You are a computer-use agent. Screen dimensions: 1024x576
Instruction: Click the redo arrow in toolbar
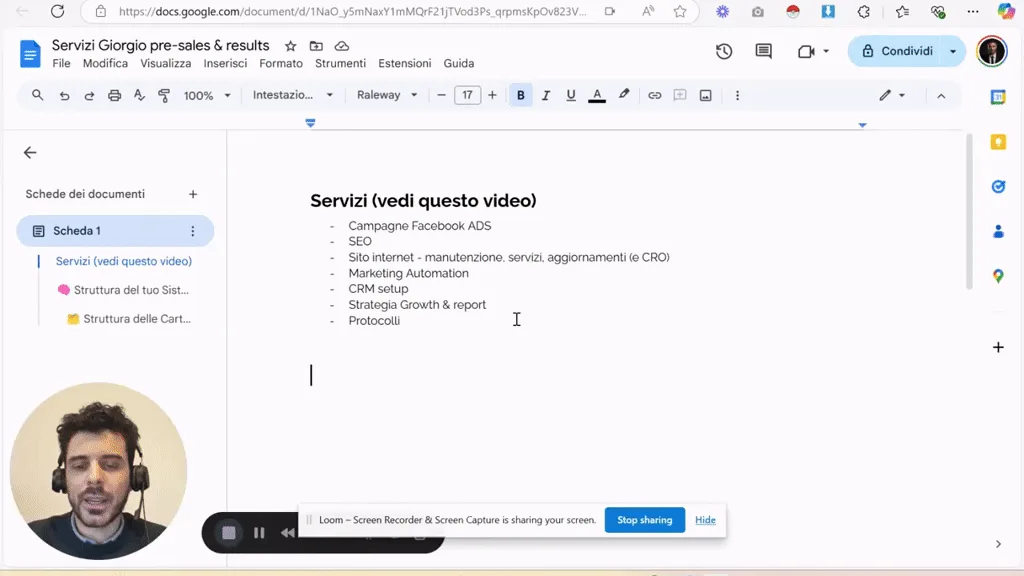[x=89, y=95]
